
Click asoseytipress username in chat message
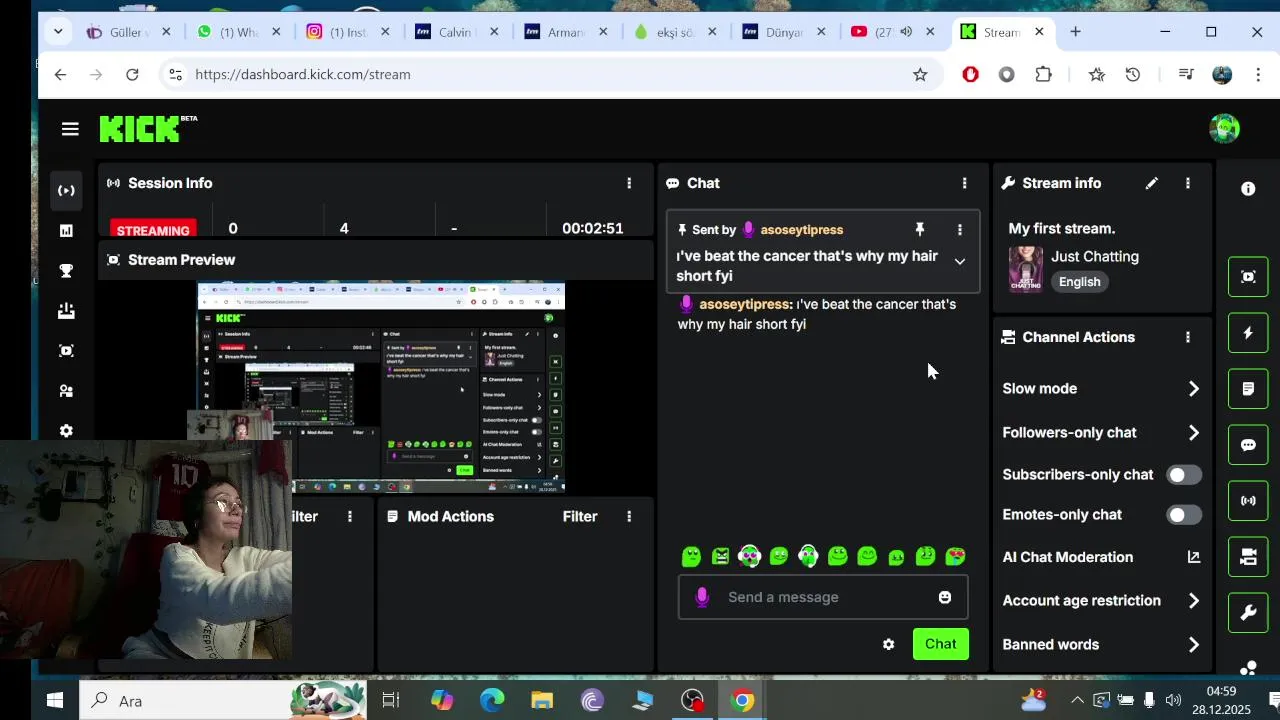pos(744,304)
